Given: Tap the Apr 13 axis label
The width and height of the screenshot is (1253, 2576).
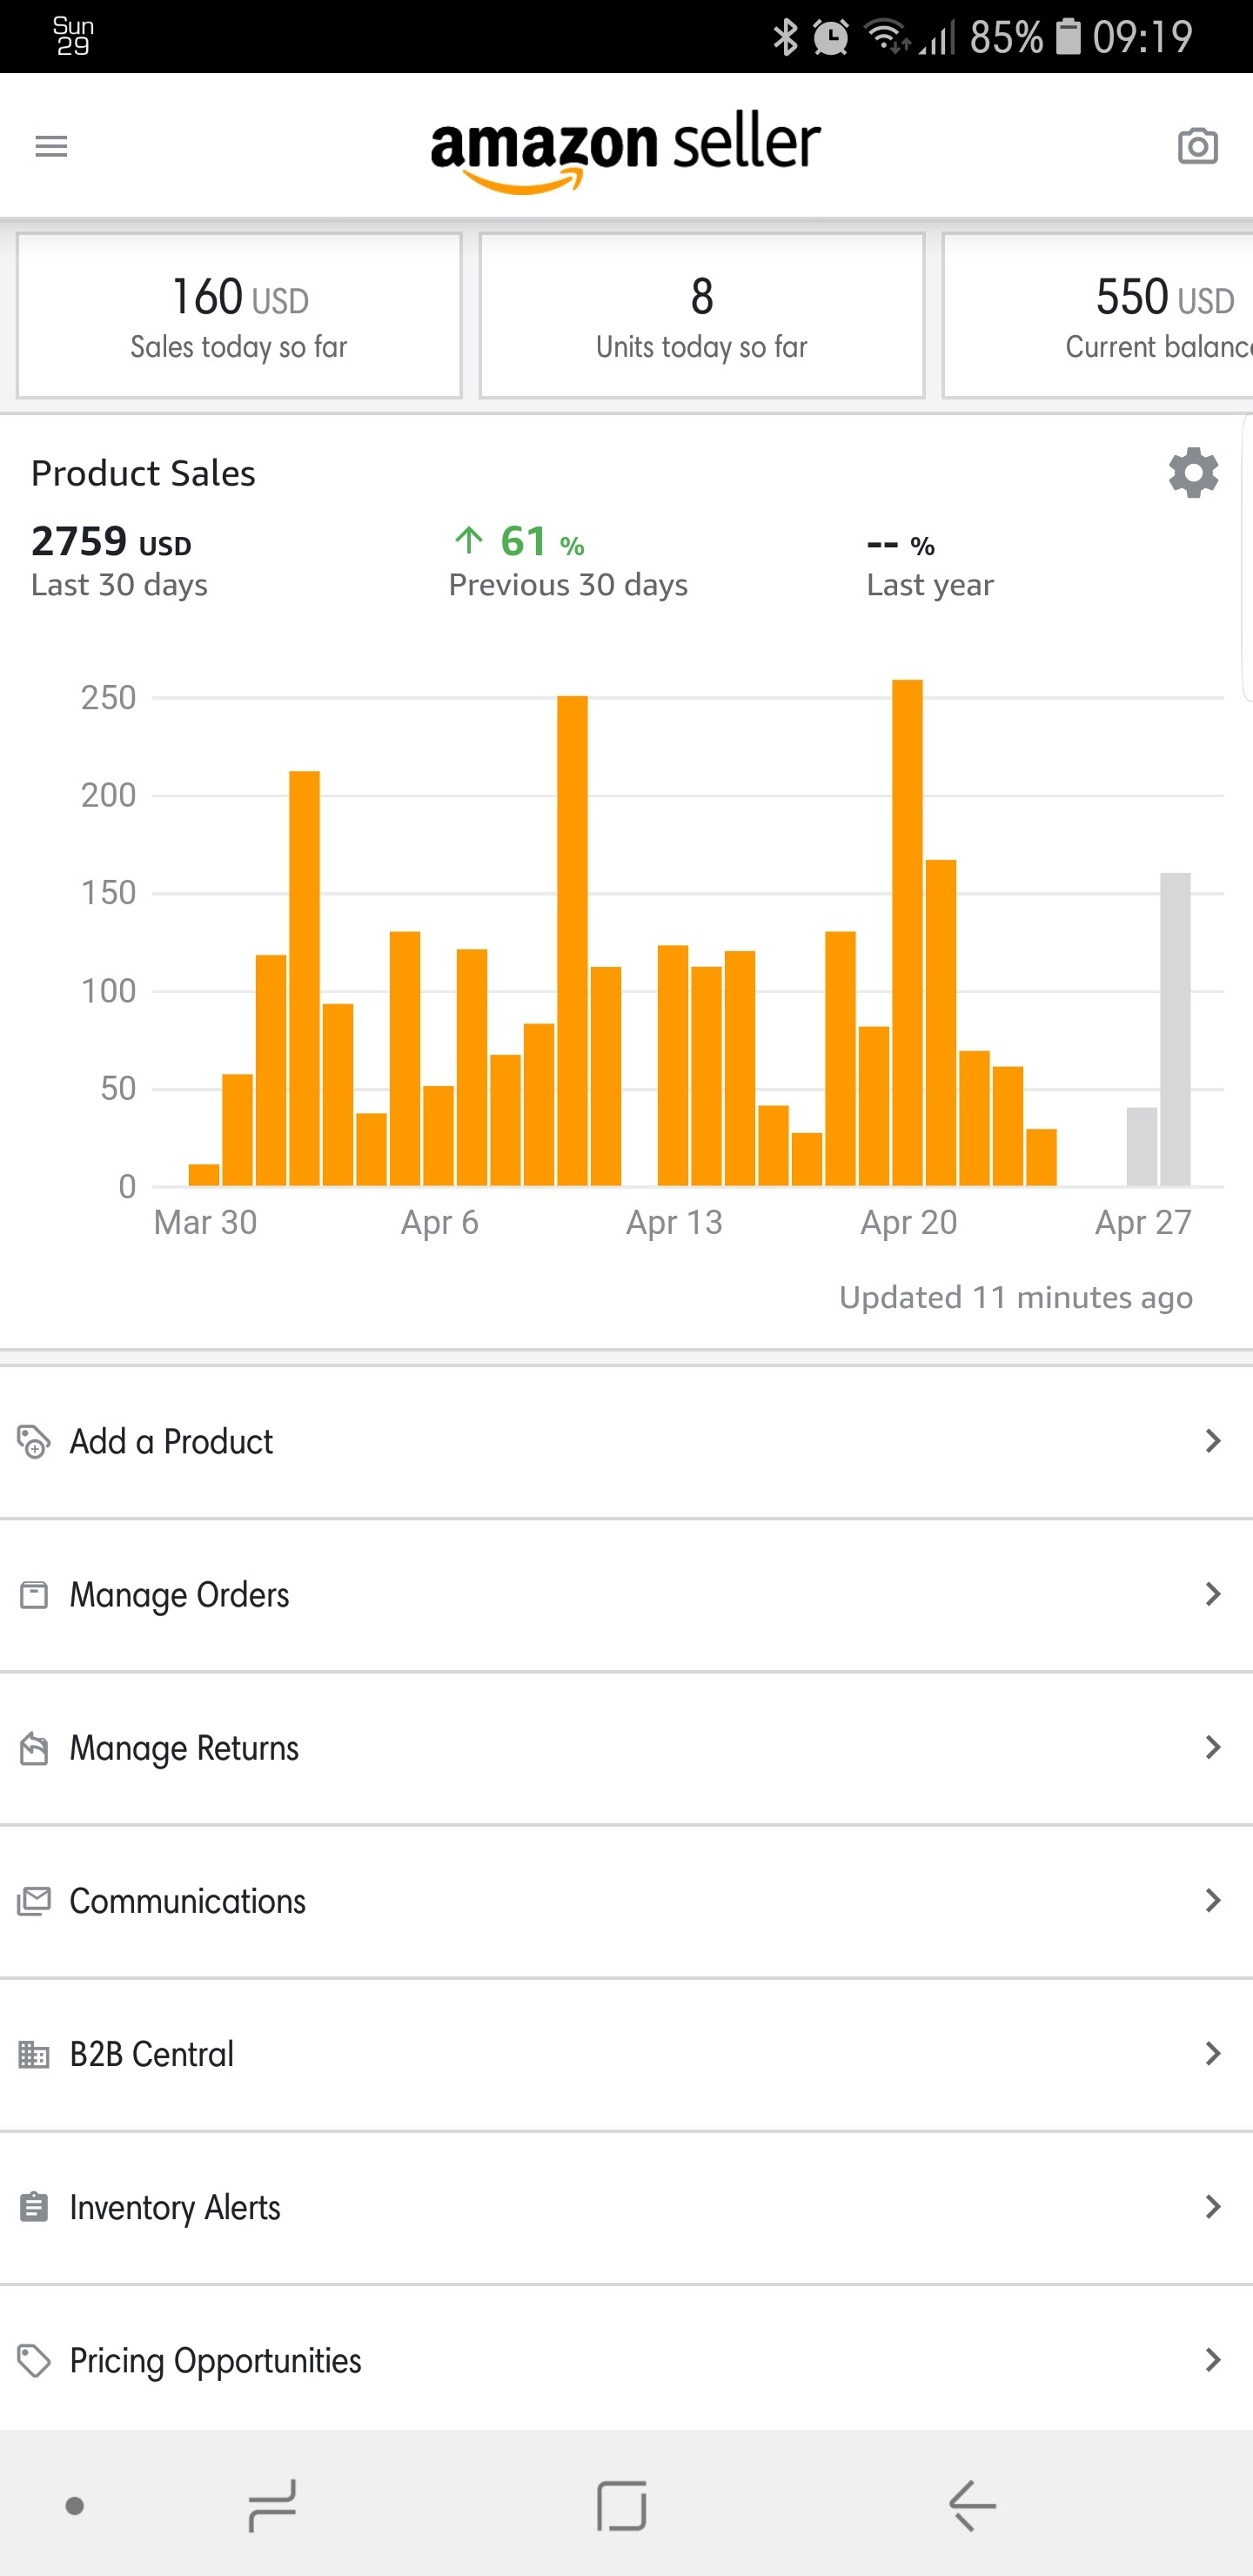Looking at the screenshot, I should tap(674, 1222).
